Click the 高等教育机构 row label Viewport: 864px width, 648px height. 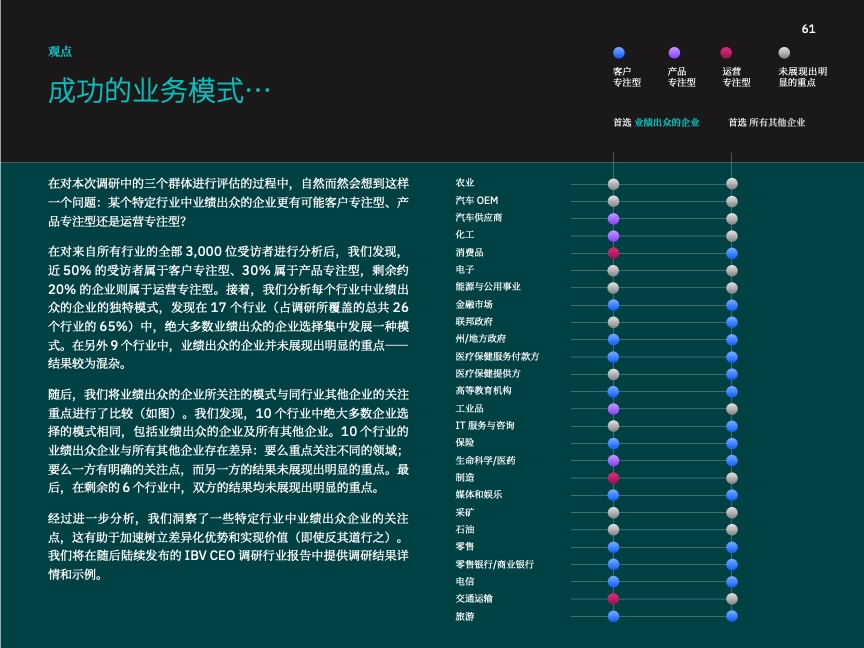click(x=483, y=390)
